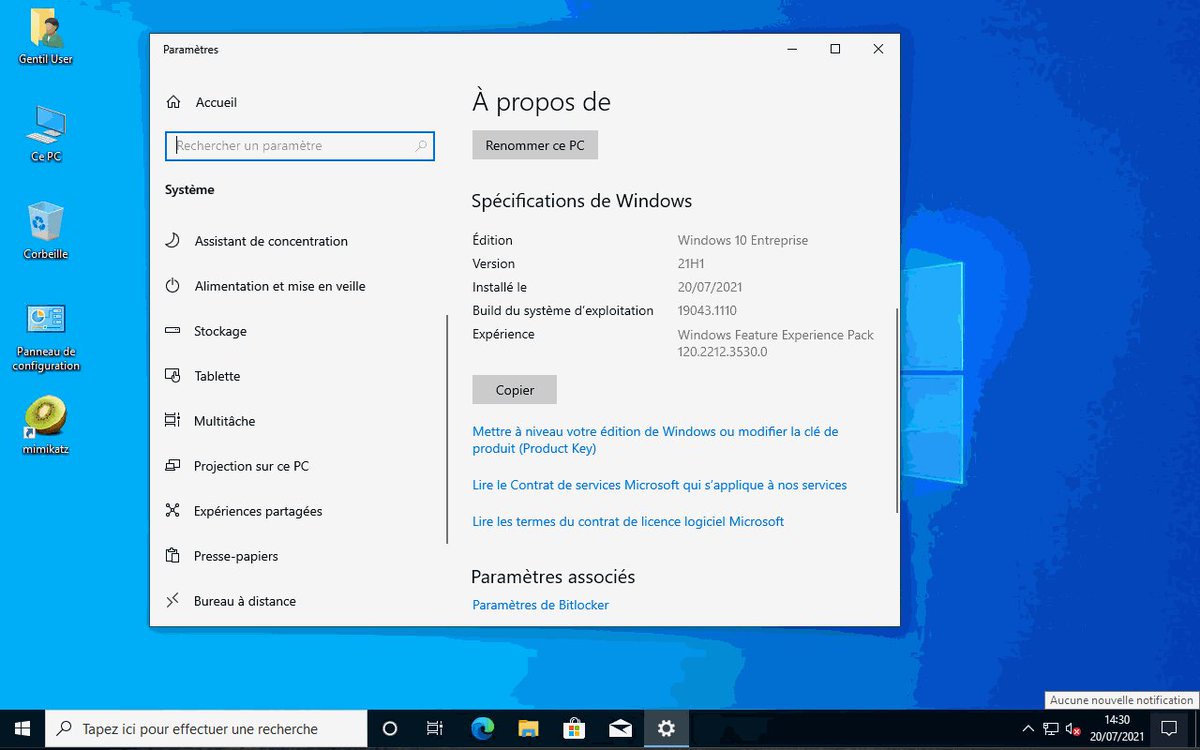Click the taskbar search box

pyautogui.click(x=207, y=729)
